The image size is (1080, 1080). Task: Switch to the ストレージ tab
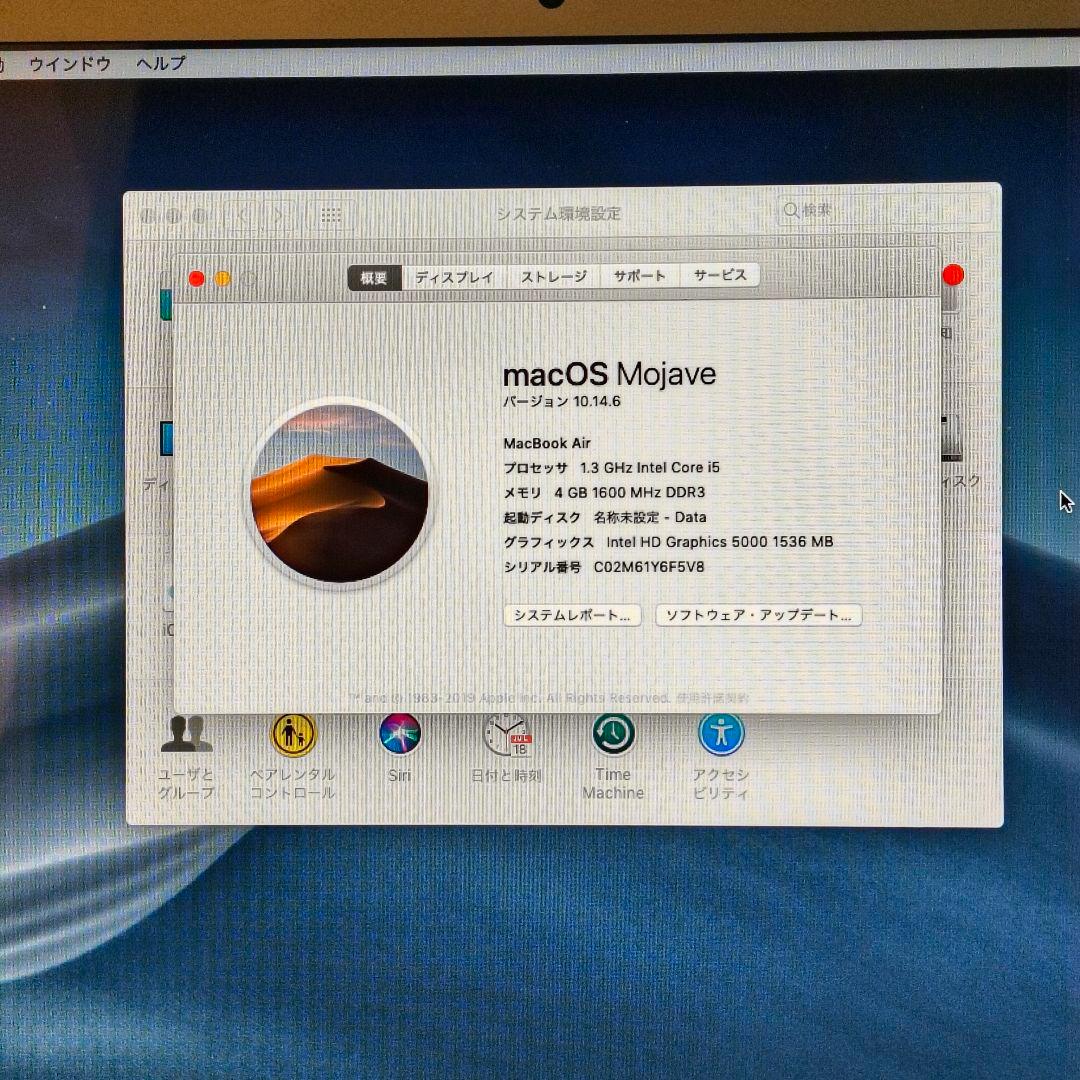[552, 276]
